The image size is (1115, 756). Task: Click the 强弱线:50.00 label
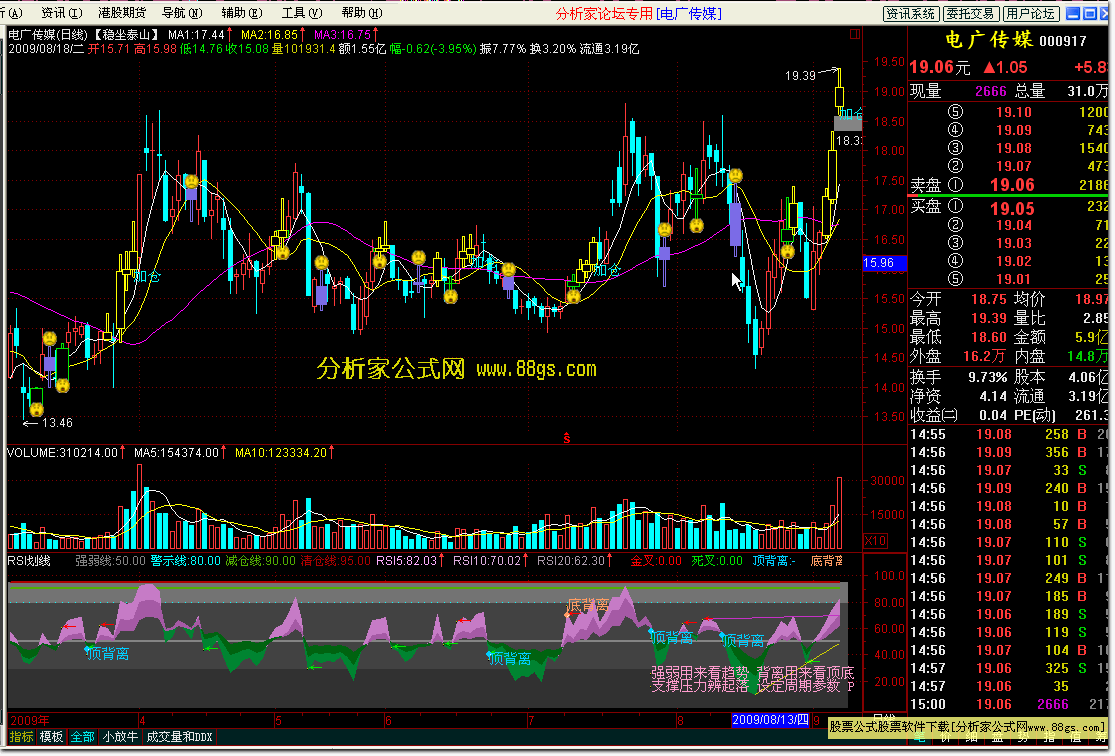pyautogui.click(x=110, y=561)
